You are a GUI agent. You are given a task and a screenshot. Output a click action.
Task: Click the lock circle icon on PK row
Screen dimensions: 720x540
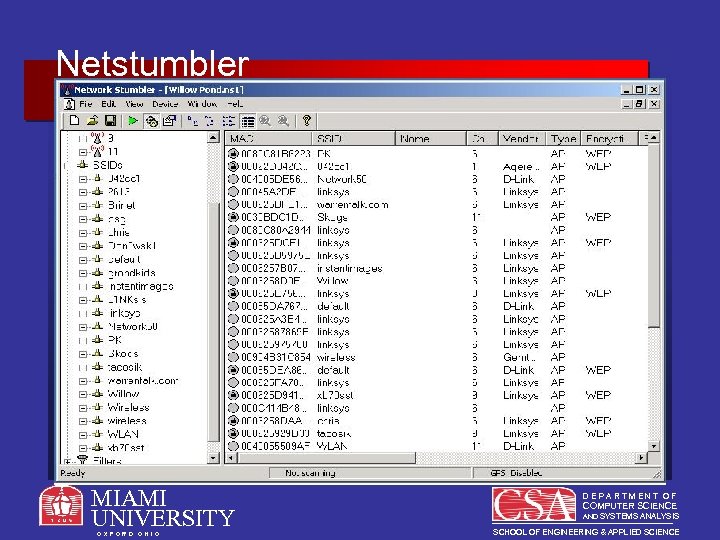(233, 153)
